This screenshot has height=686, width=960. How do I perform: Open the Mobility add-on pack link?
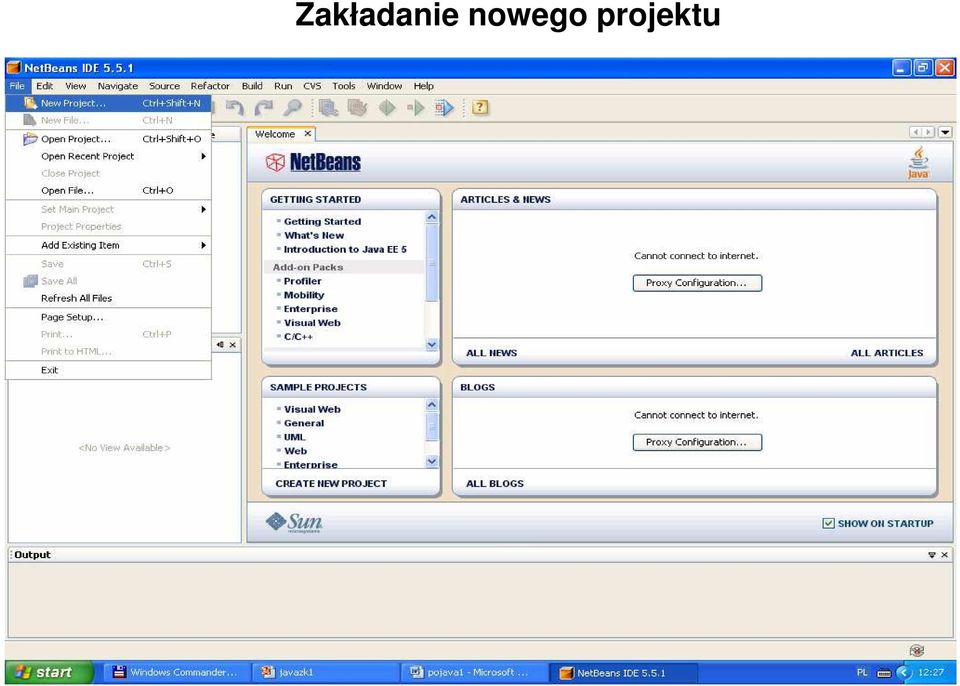point(304,295)
